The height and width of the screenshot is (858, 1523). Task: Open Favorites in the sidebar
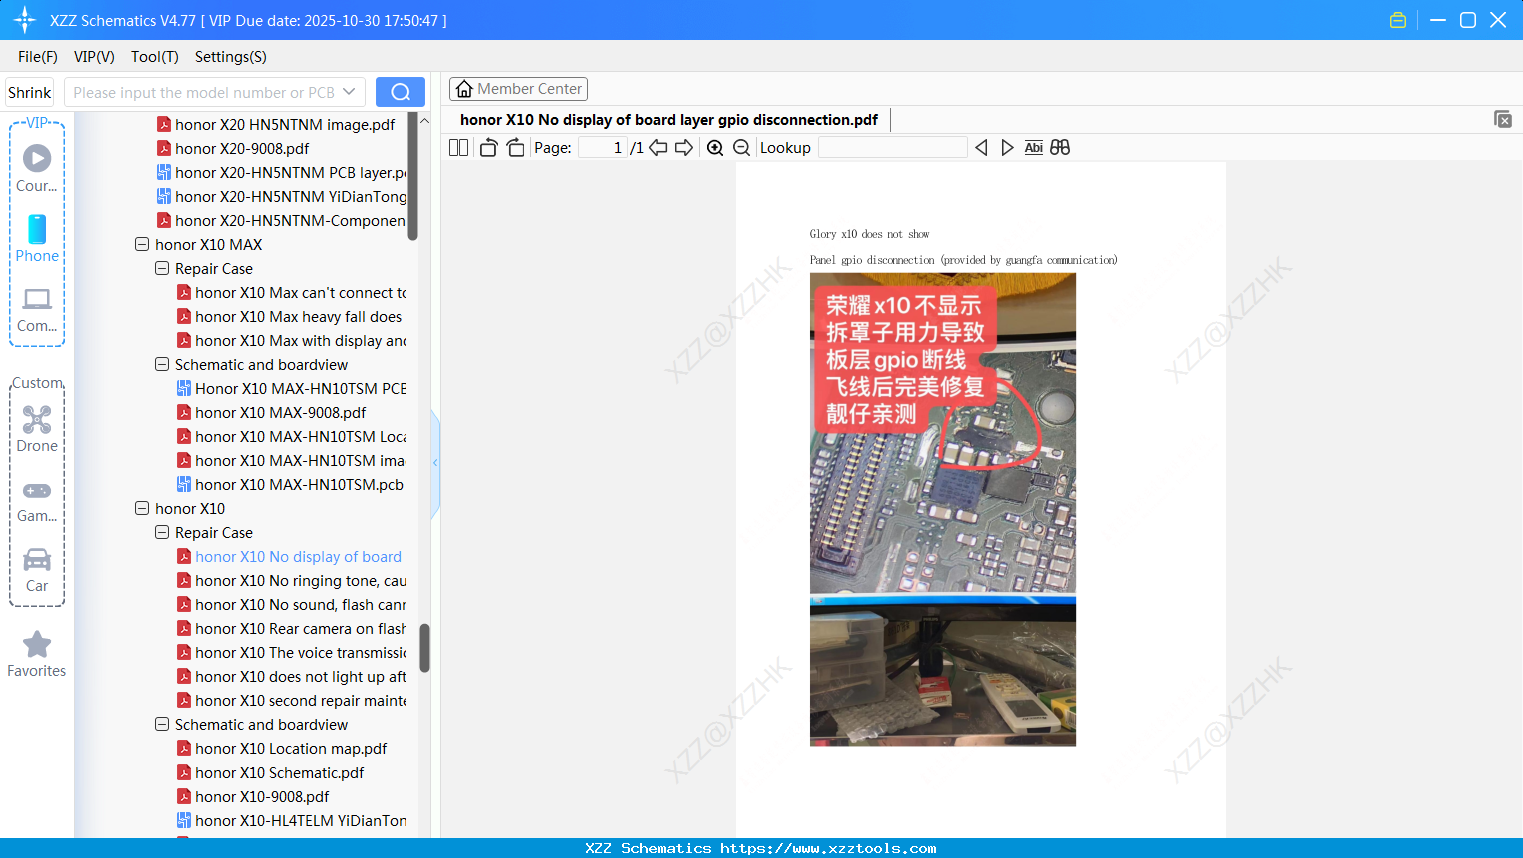[x=37, y=655]
